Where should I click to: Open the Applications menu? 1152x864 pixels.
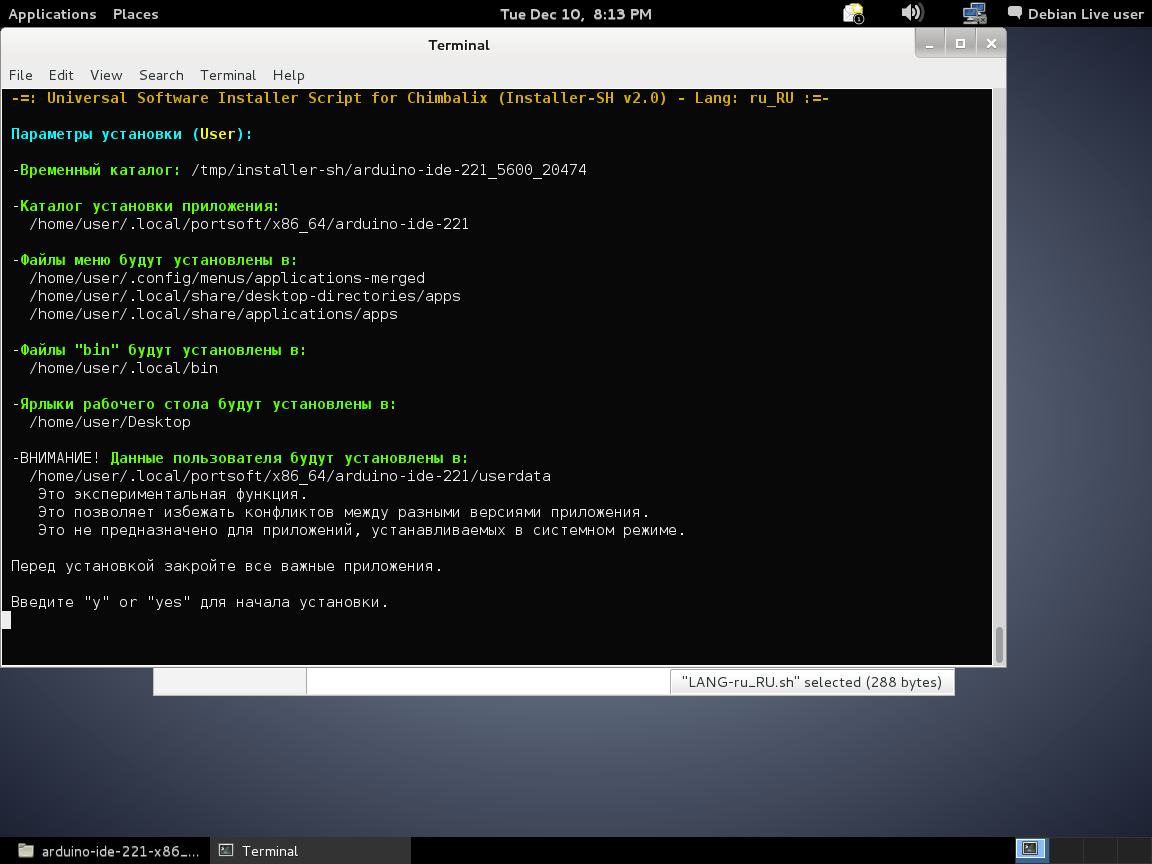52,14
